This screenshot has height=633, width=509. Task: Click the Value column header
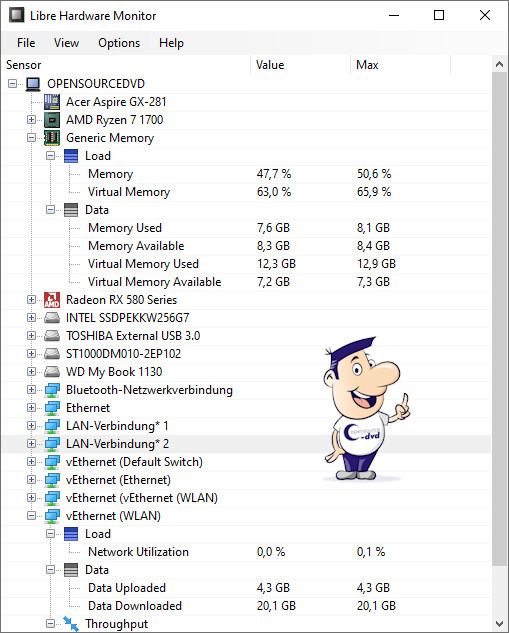(300, 65)
